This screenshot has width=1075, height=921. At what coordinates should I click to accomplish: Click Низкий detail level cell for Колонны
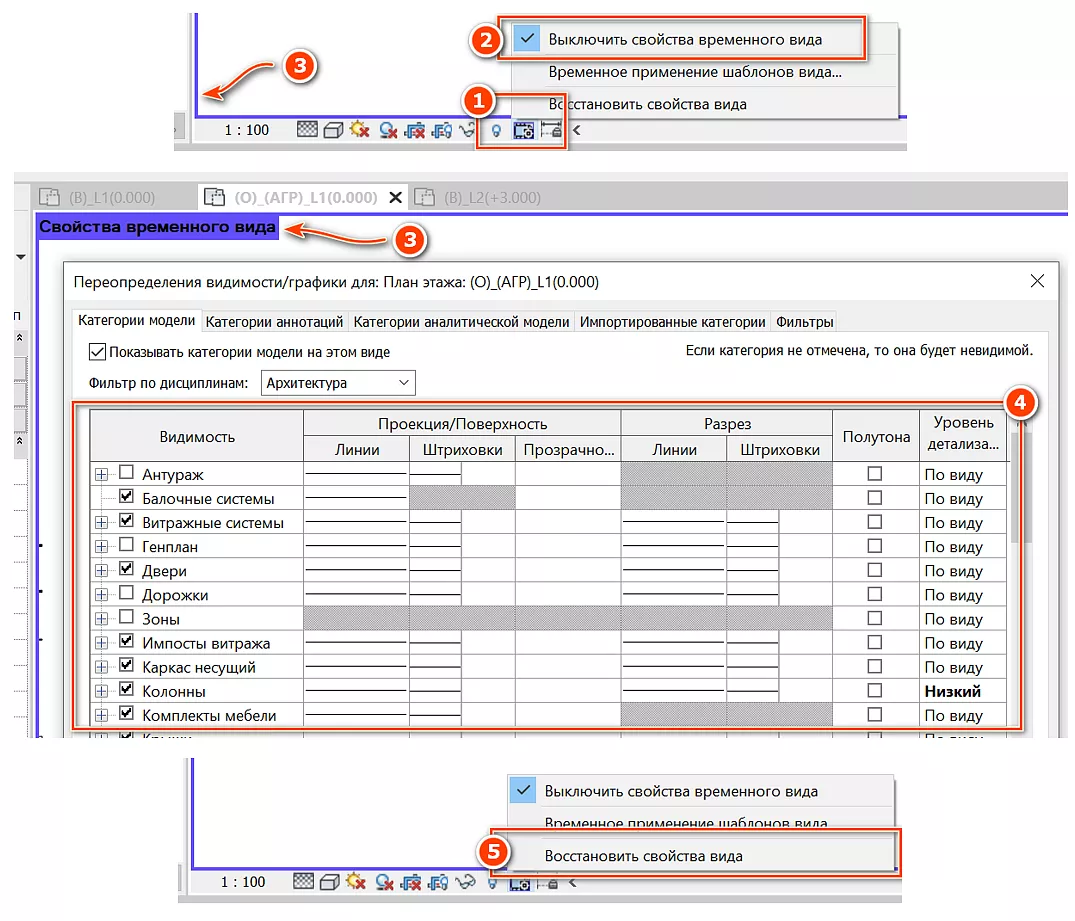pos(952,691)
